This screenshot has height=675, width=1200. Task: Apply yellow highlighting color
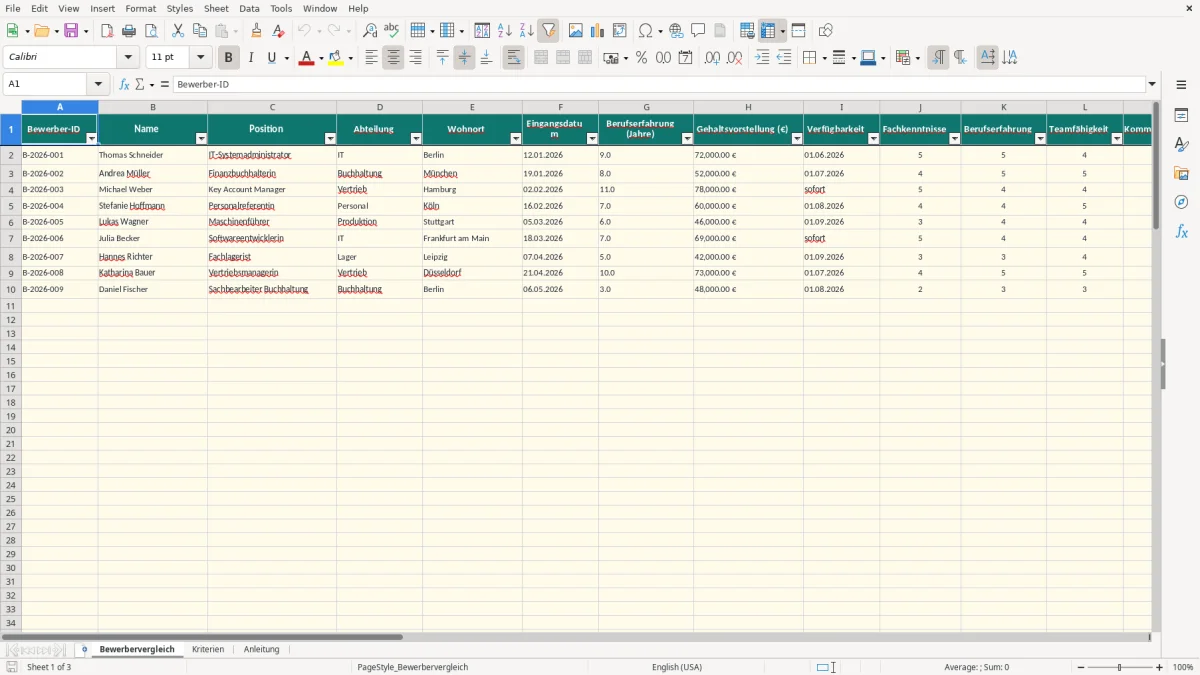(336, 58)
